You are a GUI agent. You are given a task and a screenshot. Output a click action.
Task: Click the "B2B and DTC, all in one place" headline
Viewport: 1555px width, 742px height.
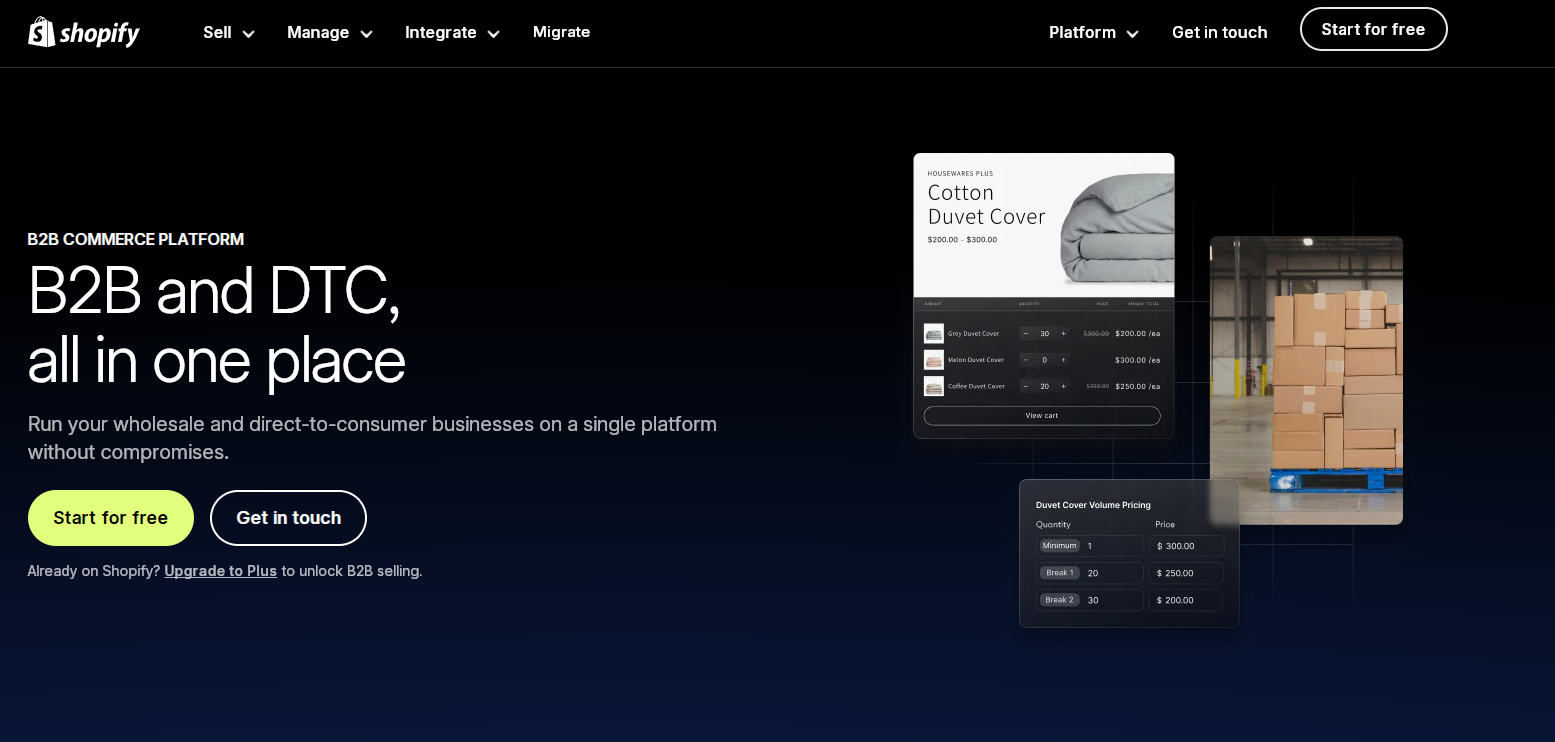216,325
